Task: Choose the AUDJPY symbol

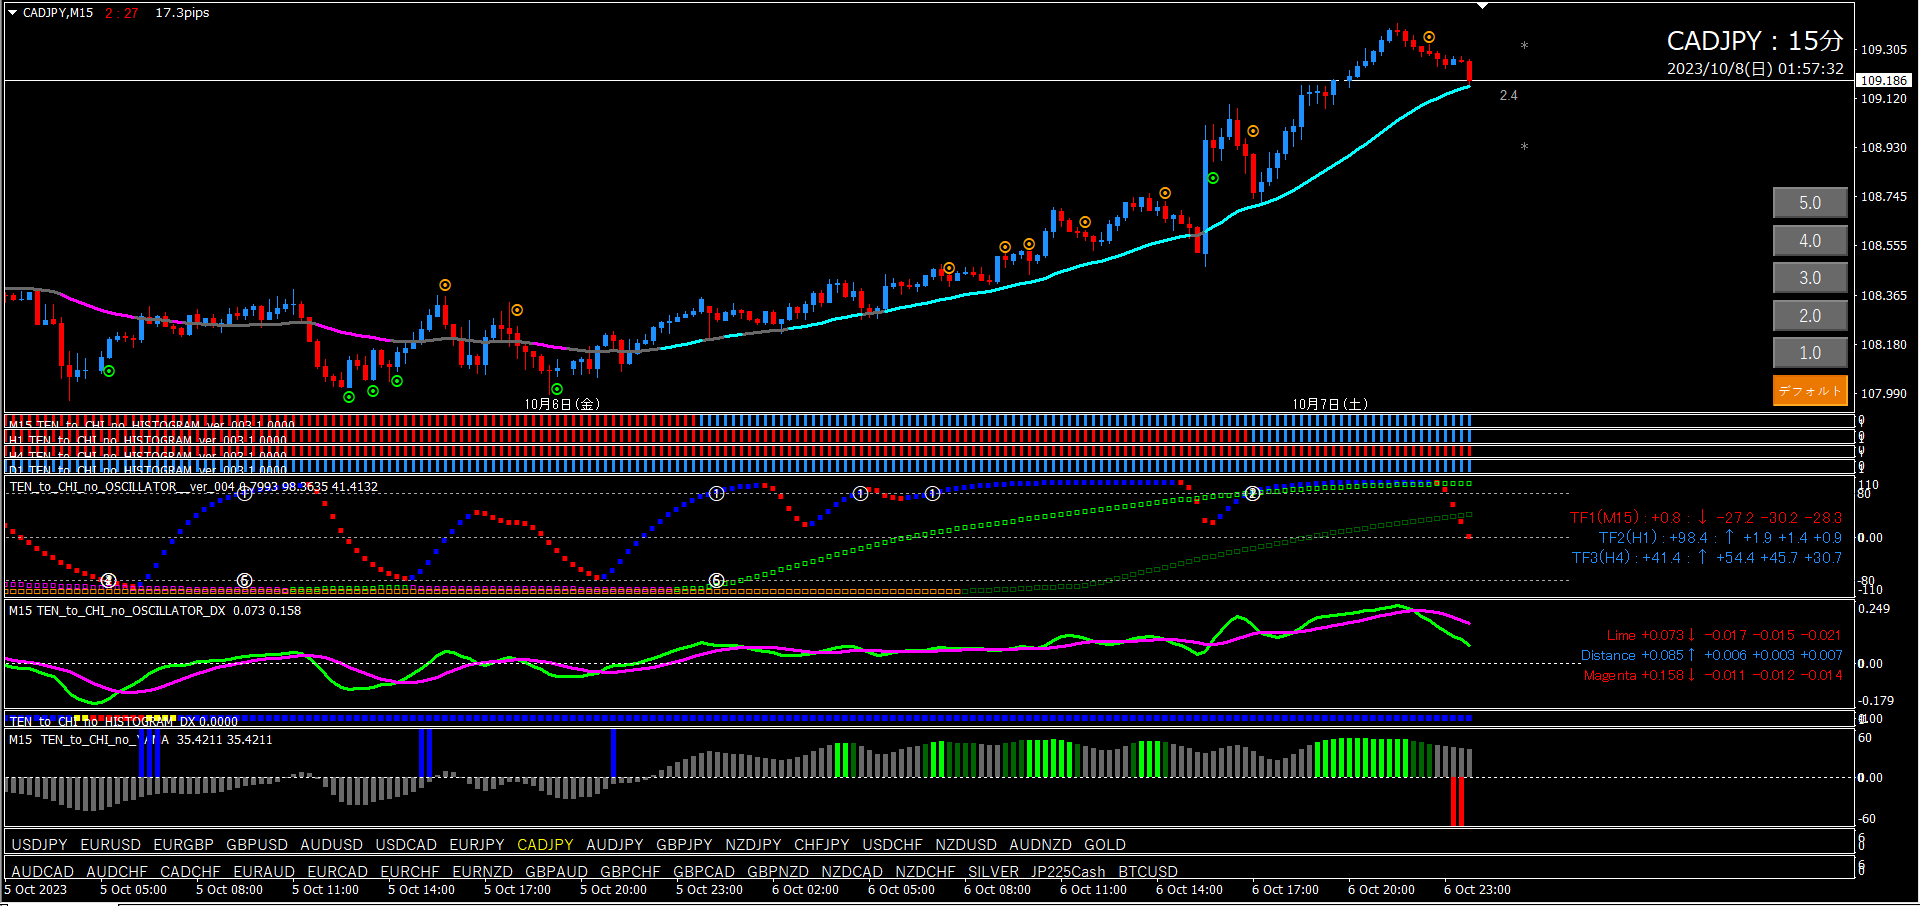Action: pyautogui.click(x=615, y=845)
